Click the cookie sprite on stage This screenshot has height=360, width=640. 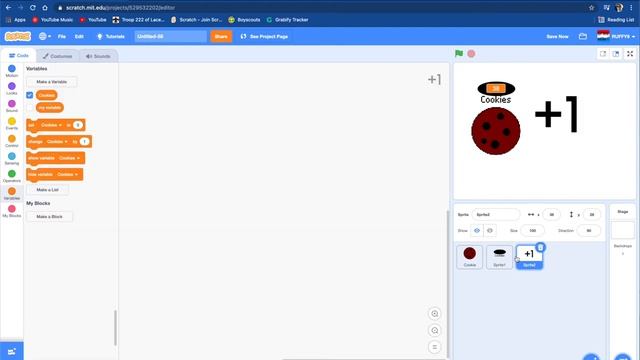tap(496, 131)
